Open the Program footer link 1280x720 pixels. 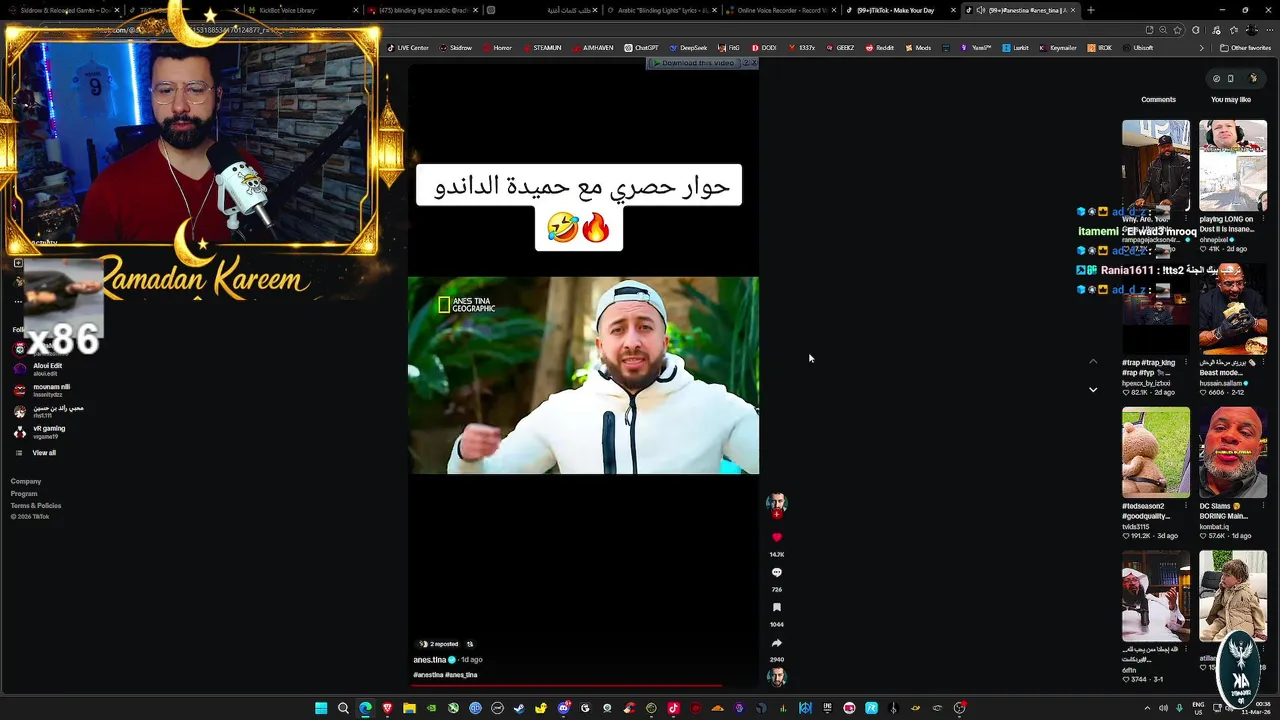(x=24, y=494)
